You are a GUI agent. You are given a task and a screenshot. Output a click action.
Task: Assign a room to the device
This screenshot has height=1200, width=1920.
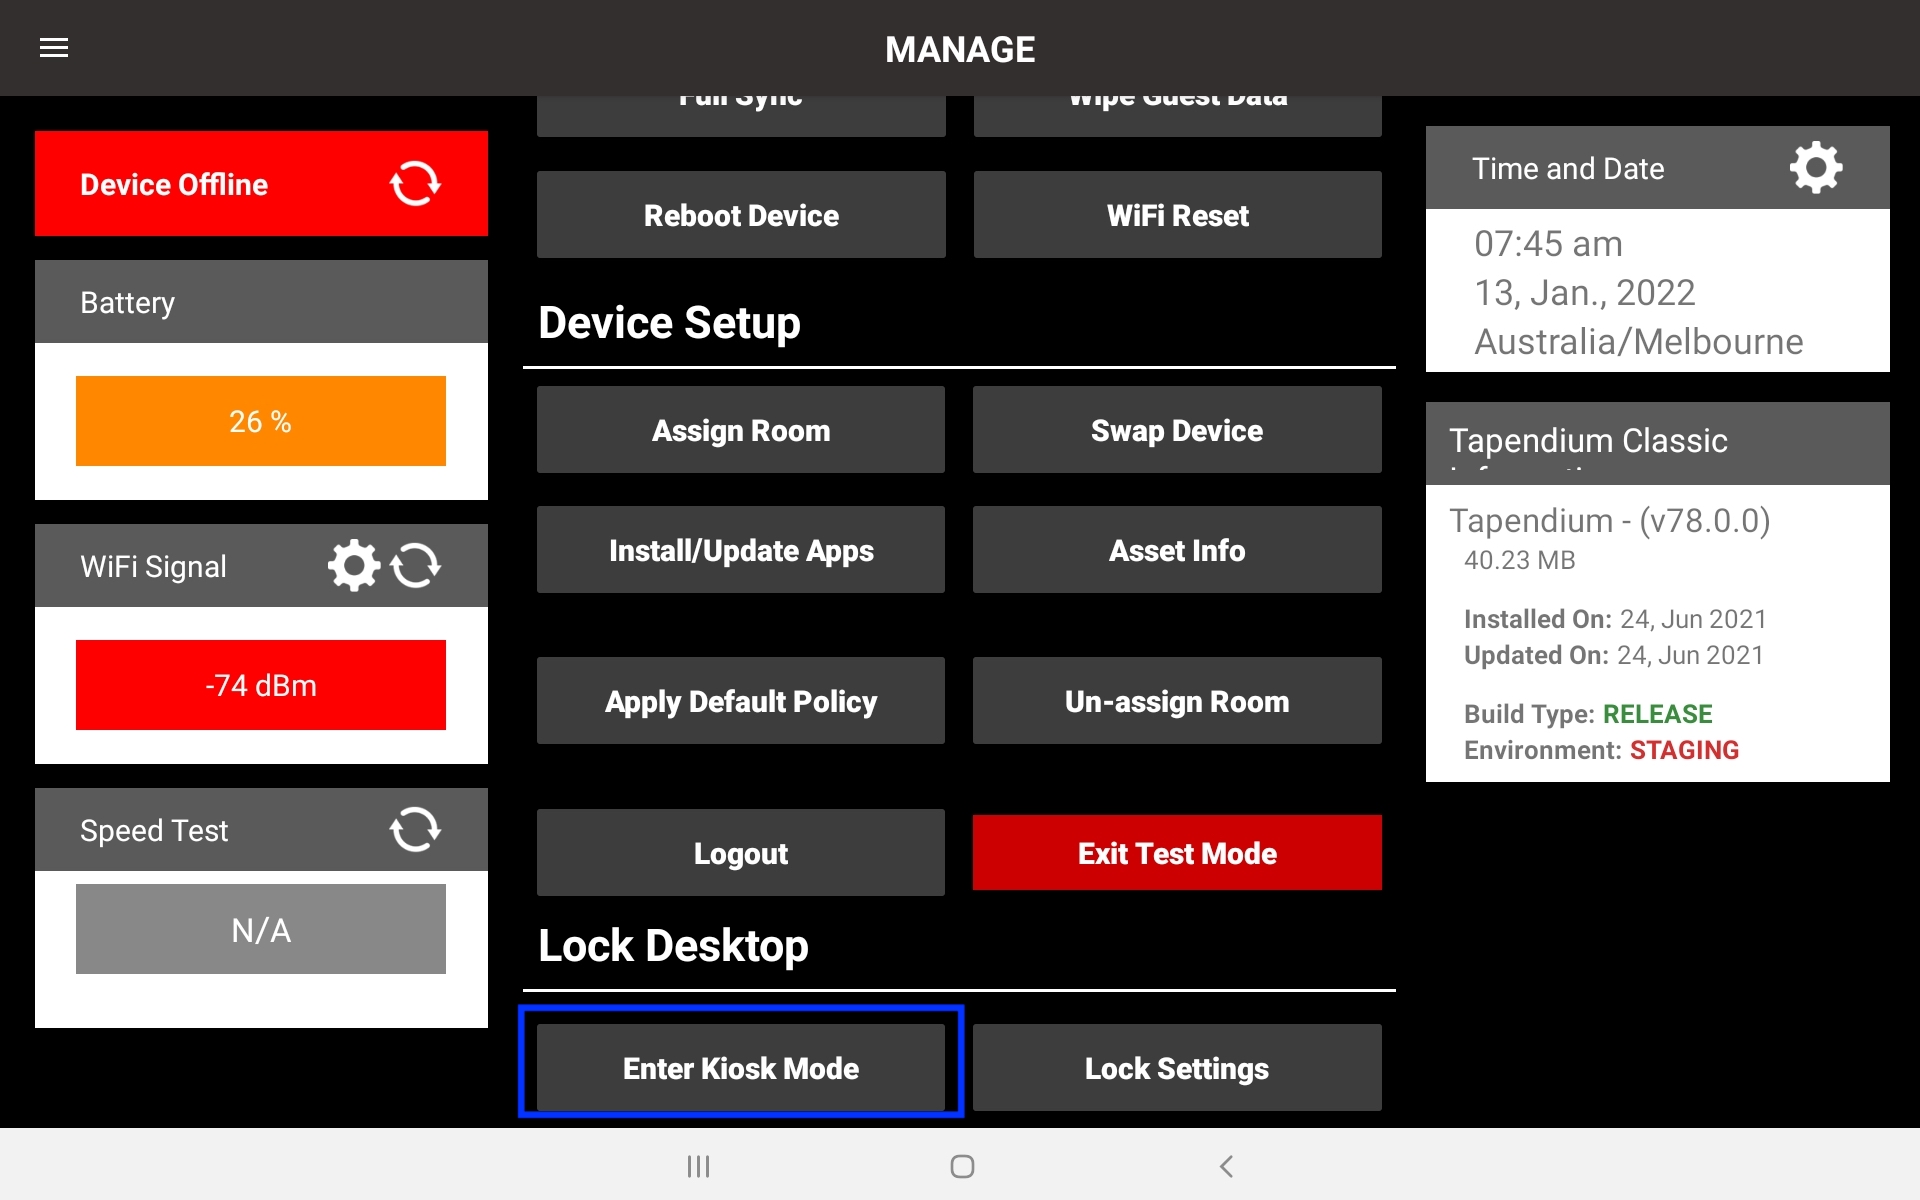[x=740, y=430]
